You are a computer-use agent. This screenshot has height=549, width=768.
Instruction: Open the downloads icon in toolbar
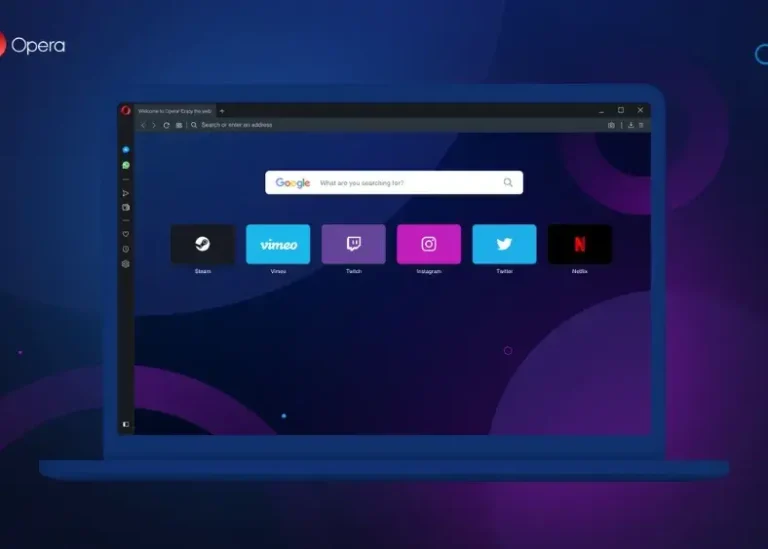pyautogui.click(x=631, y=125)
